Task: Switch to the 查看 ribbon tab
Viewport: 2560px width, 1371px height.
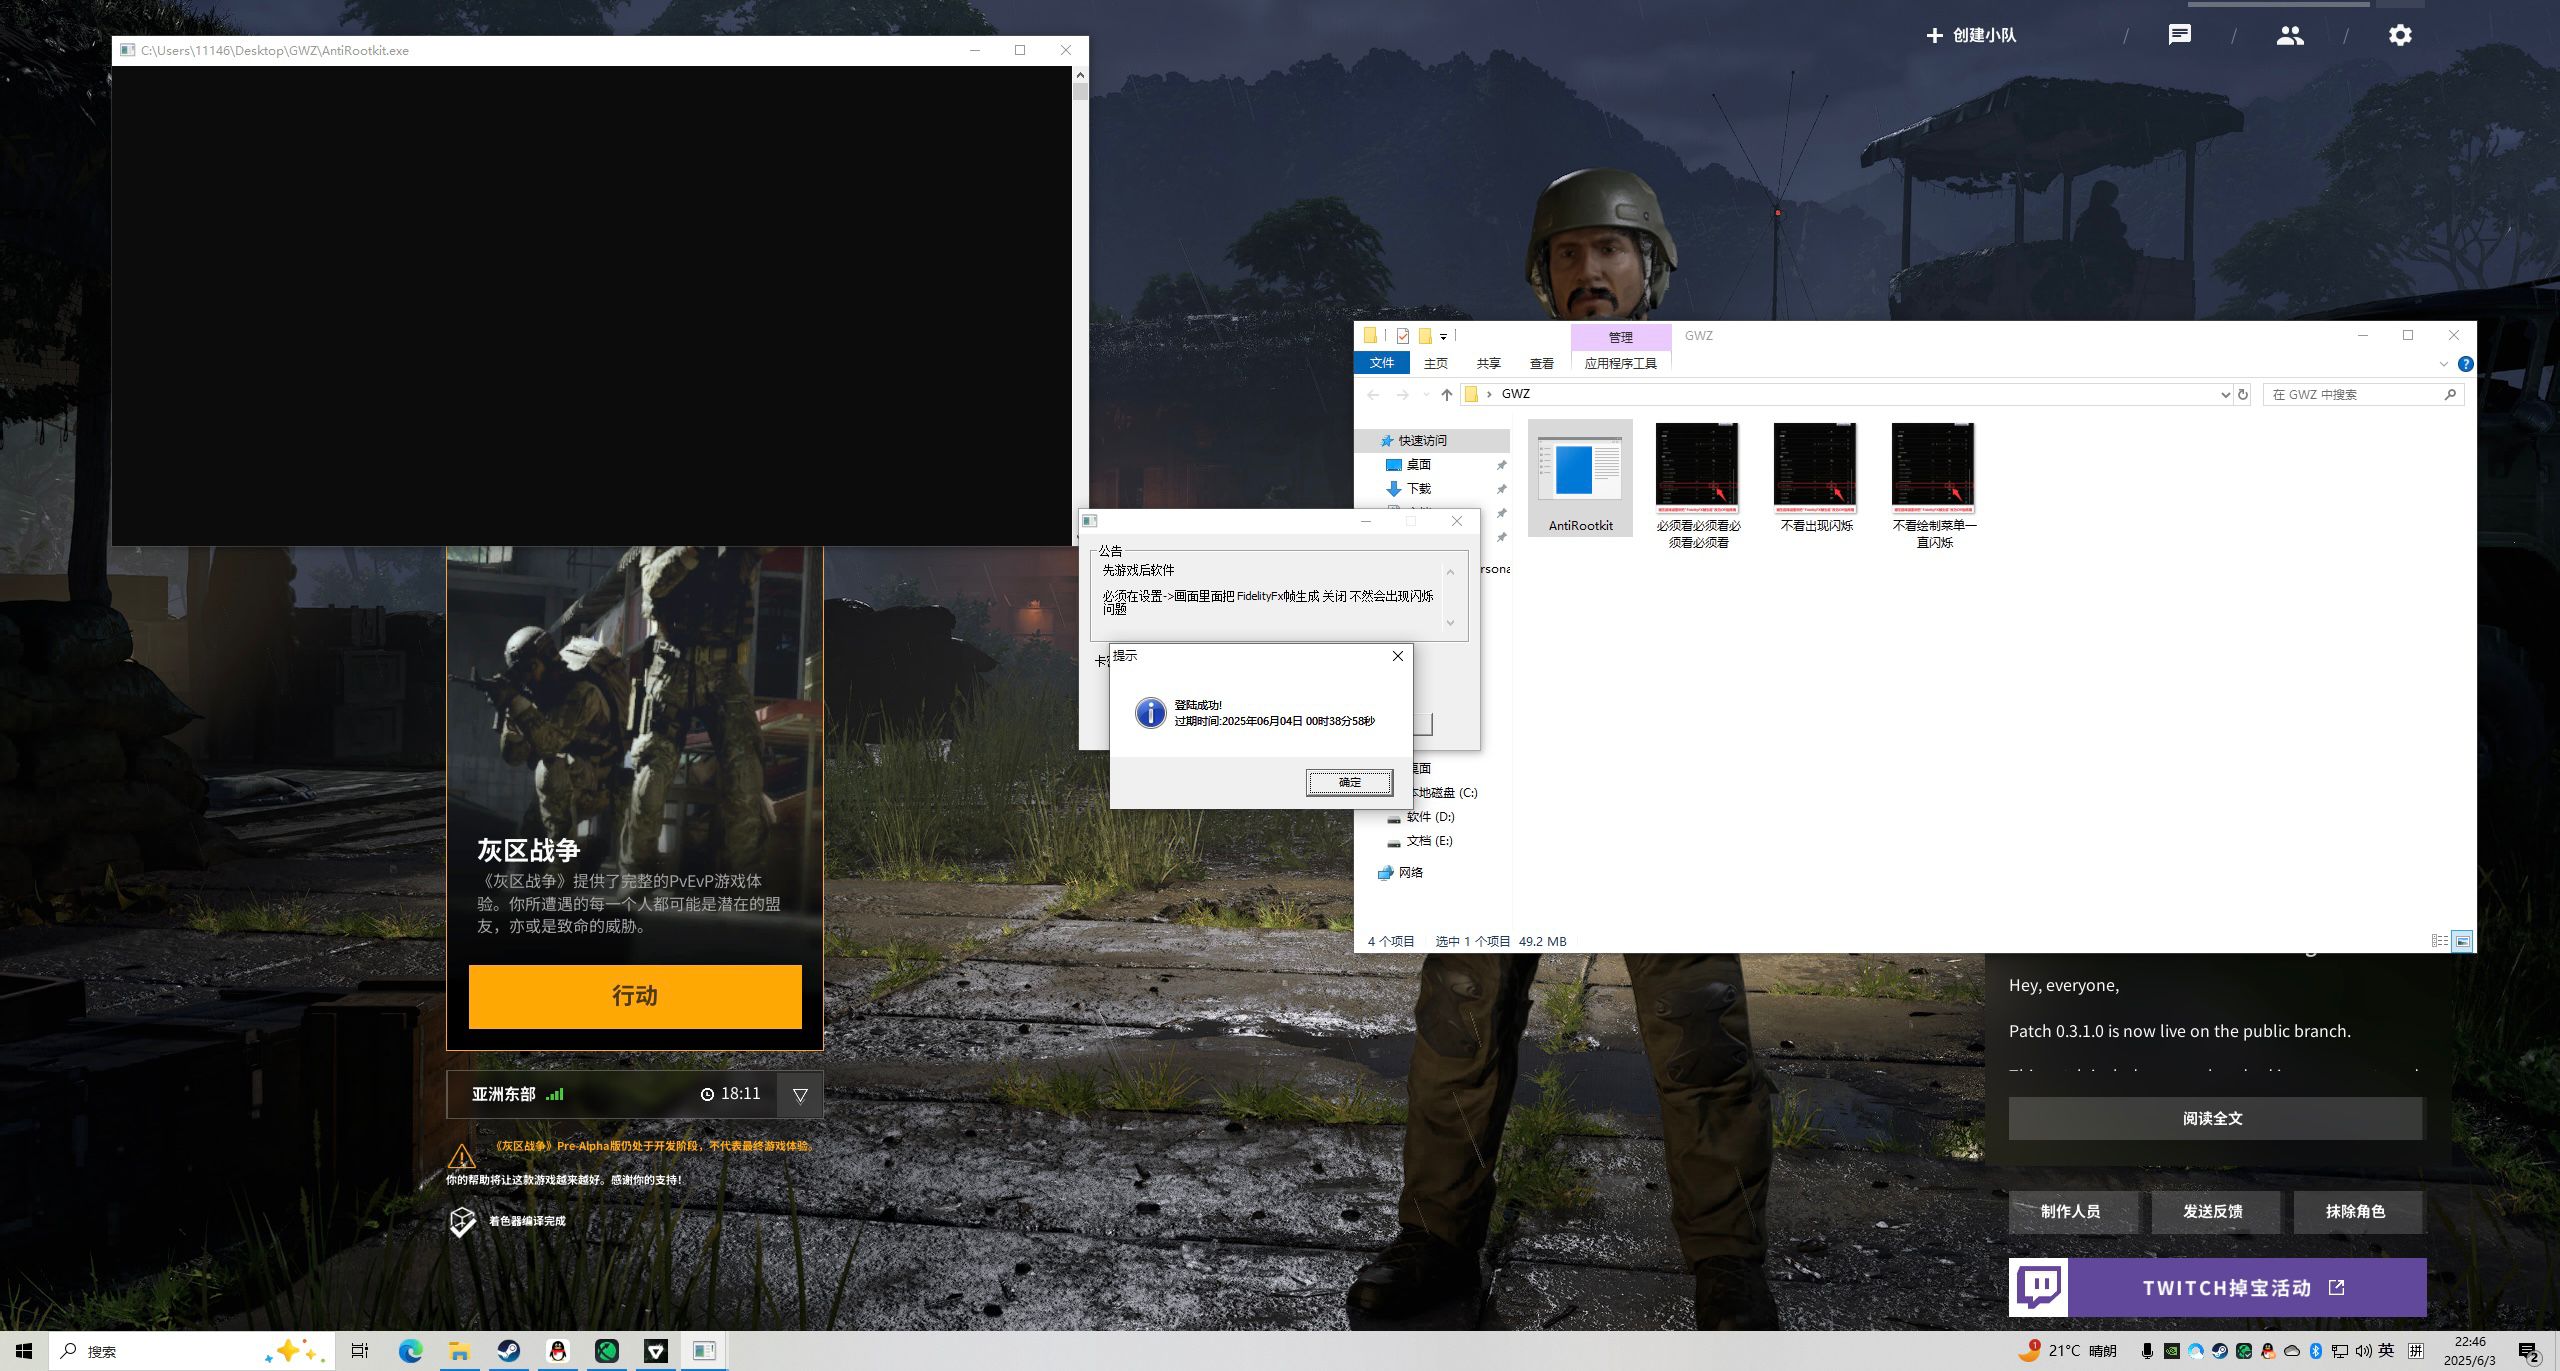Action: tap(1542, 363)
